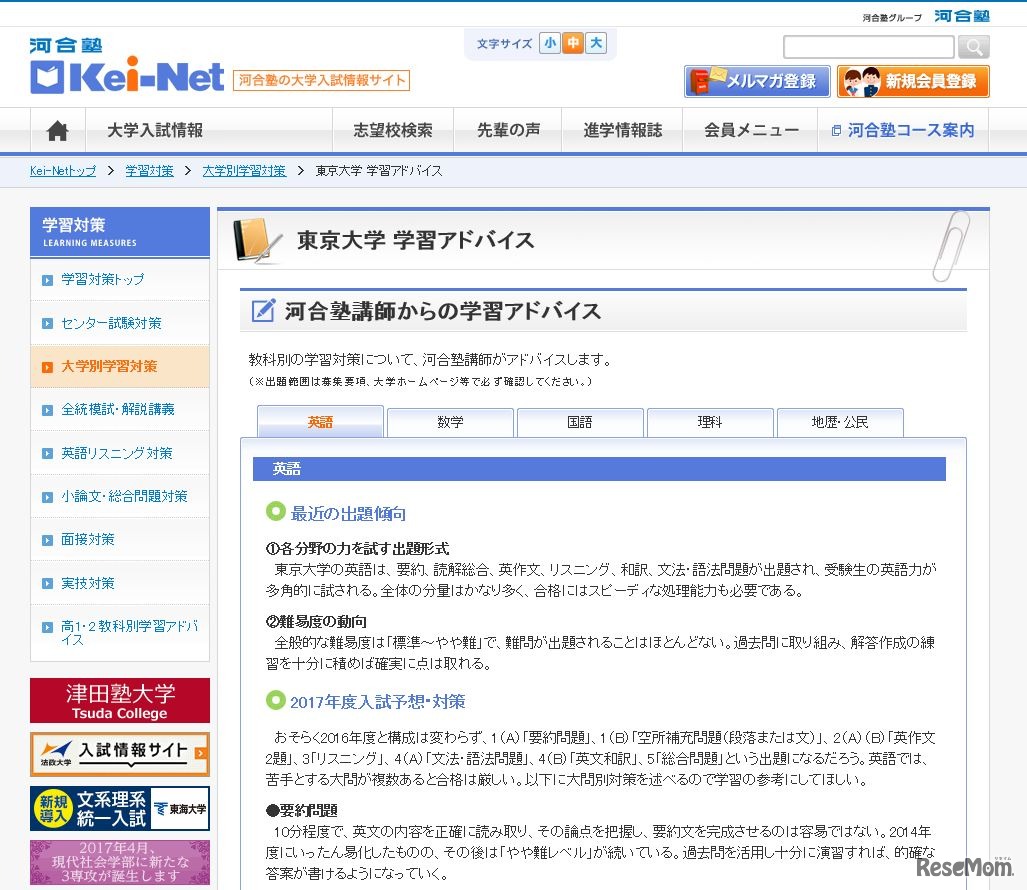This screenshot has height=890, width=1027.
Task: Set text size to 大
Action: point(596,43)
